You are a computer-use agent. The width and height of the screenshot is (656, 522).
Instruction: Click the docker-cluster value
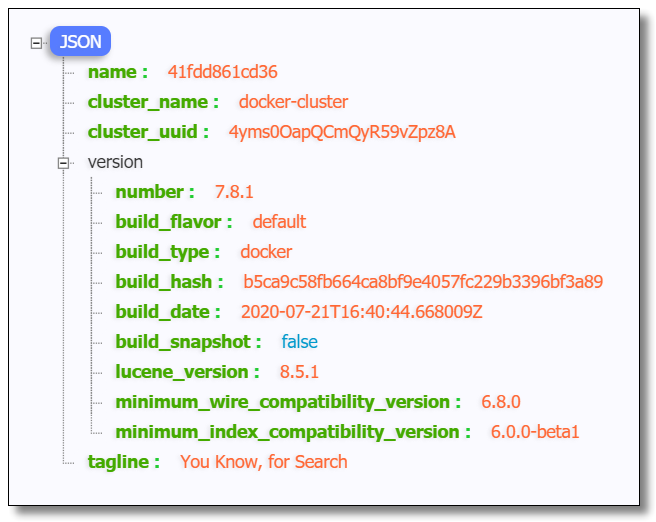tap(293, 102)
